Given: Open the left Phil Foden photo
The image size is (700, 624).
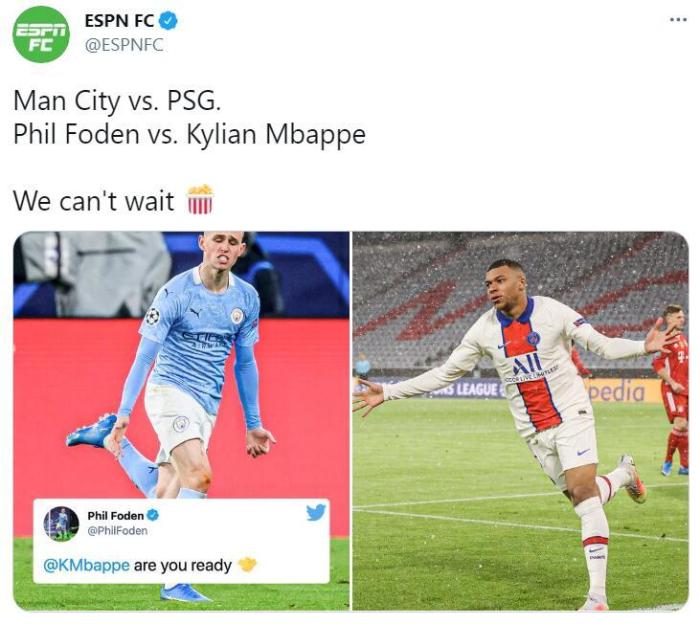Looking at the screenshot, I should [181, 420].
